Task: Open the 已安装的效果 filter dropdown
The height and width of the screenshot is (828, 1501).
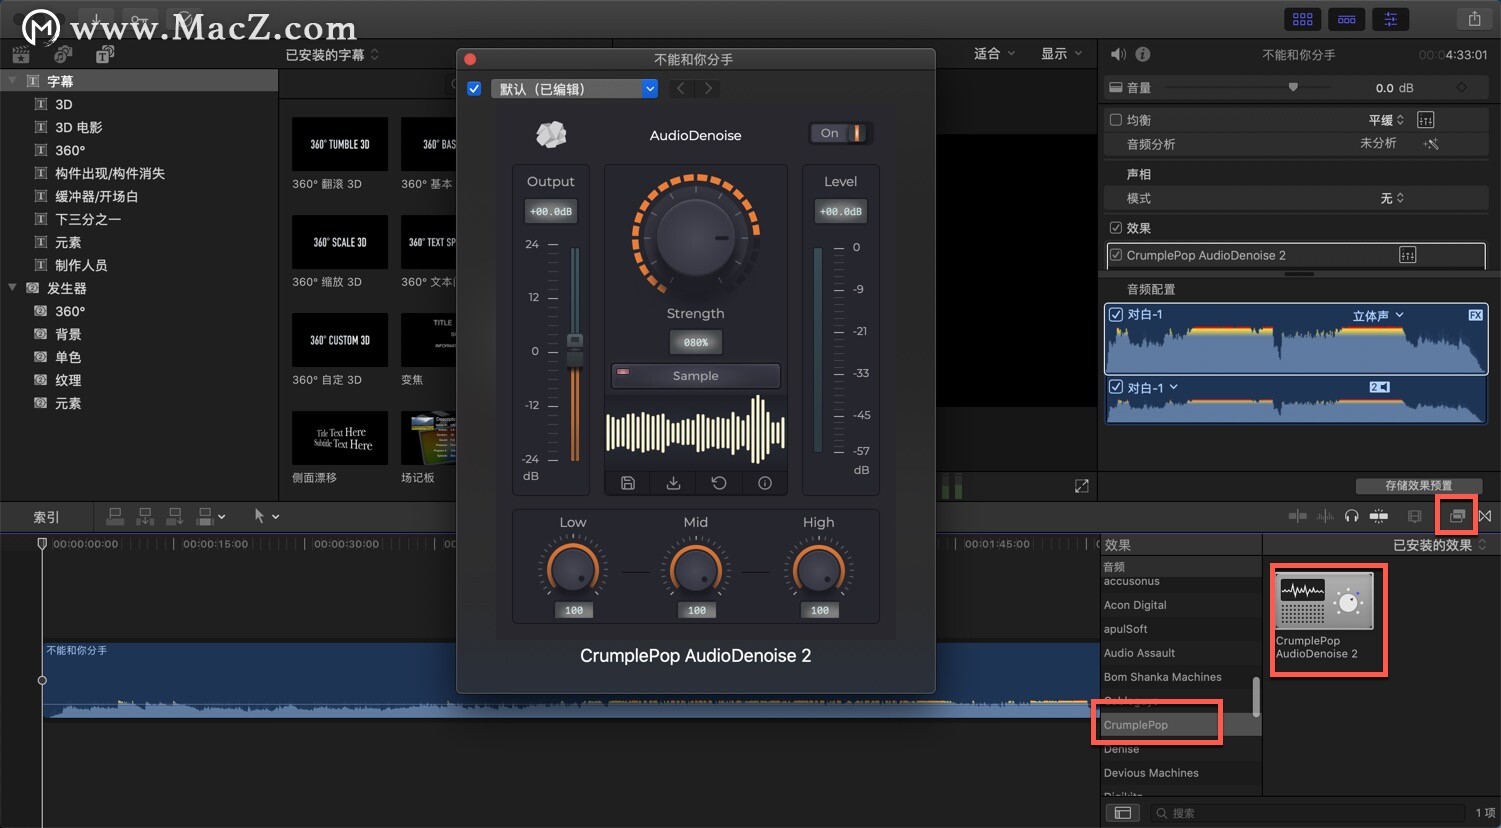Action: point(1439,545)
